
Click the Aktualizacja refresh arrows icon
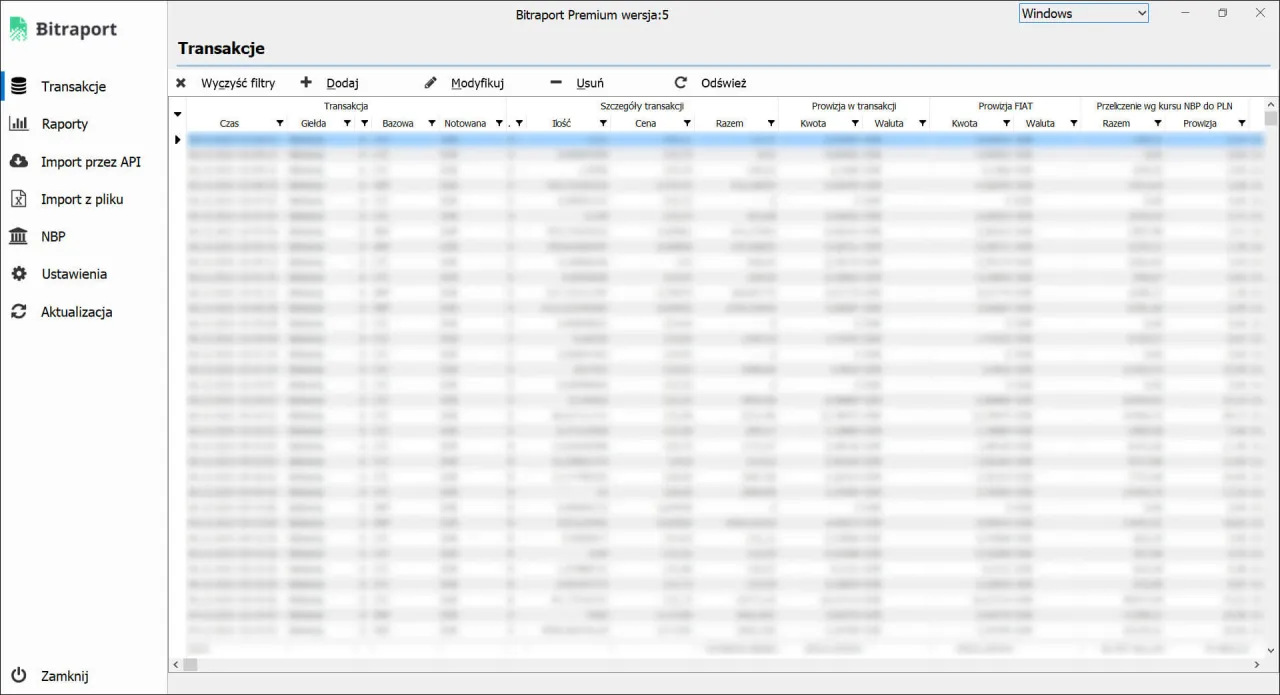(x=19, y=312)
